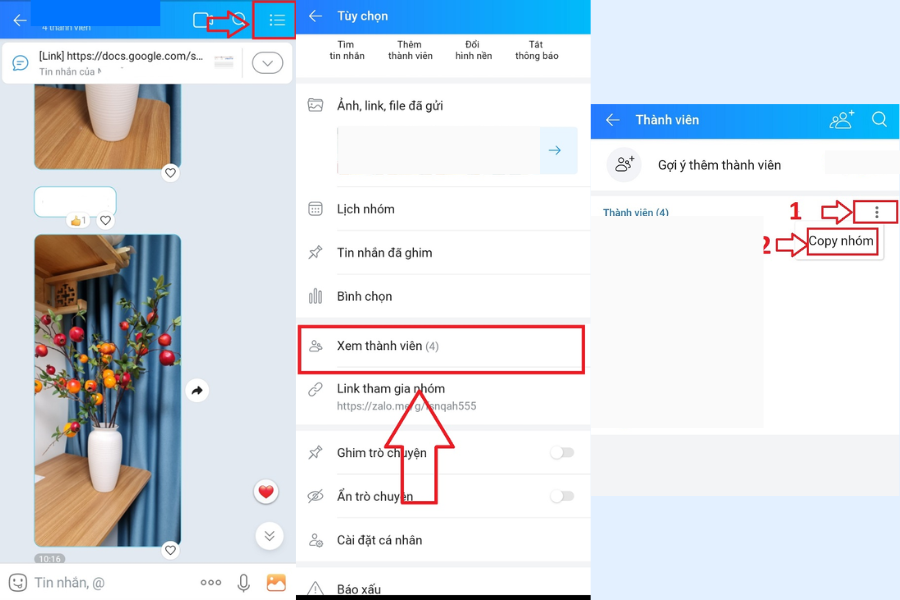This screenshot has width=900, height=600.
Task: Click the add member icon in Thành viên header
Action: point(842,120)
